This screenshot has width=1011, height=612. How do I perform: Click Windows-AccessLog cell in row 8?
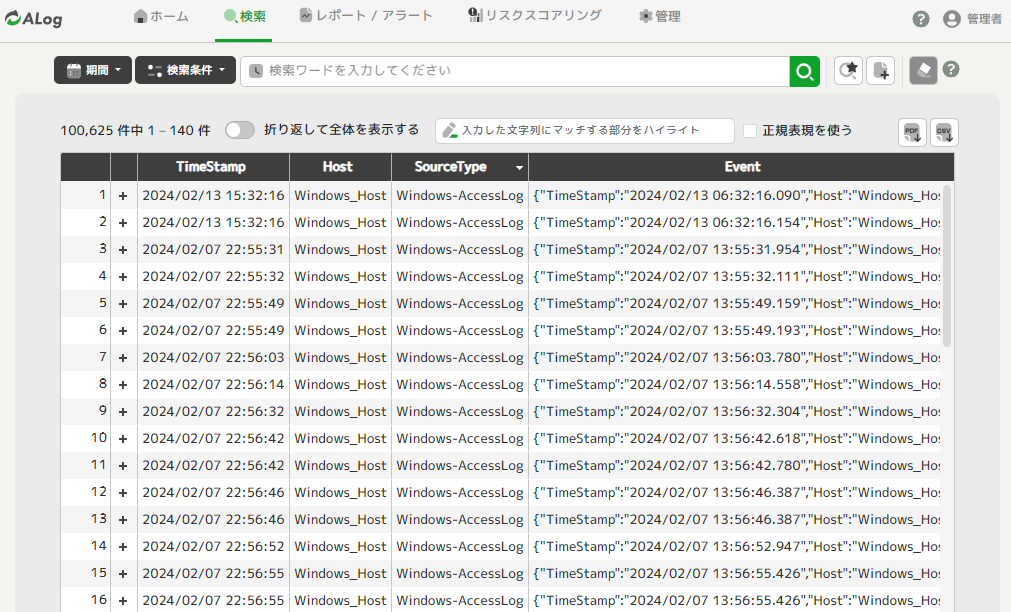point(460,384)
